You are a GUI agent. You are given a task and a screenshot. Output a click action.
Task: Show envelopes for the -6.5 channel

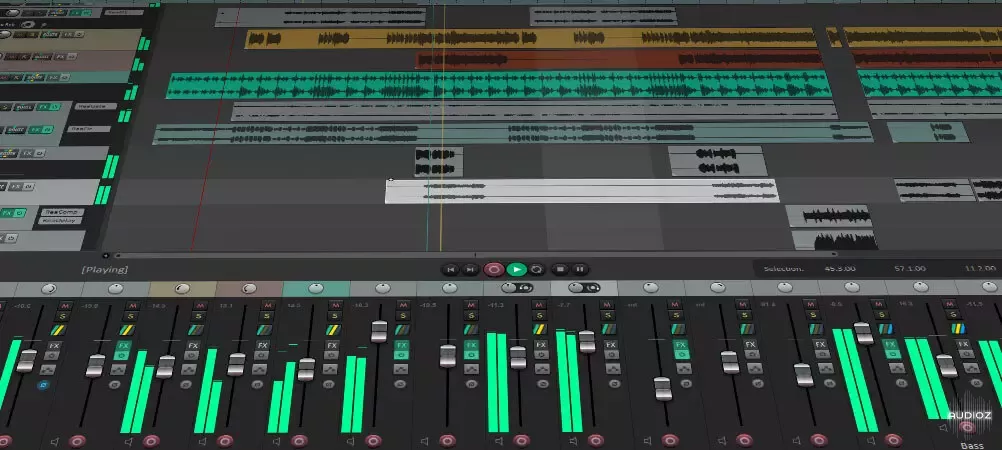pos(898,368)
